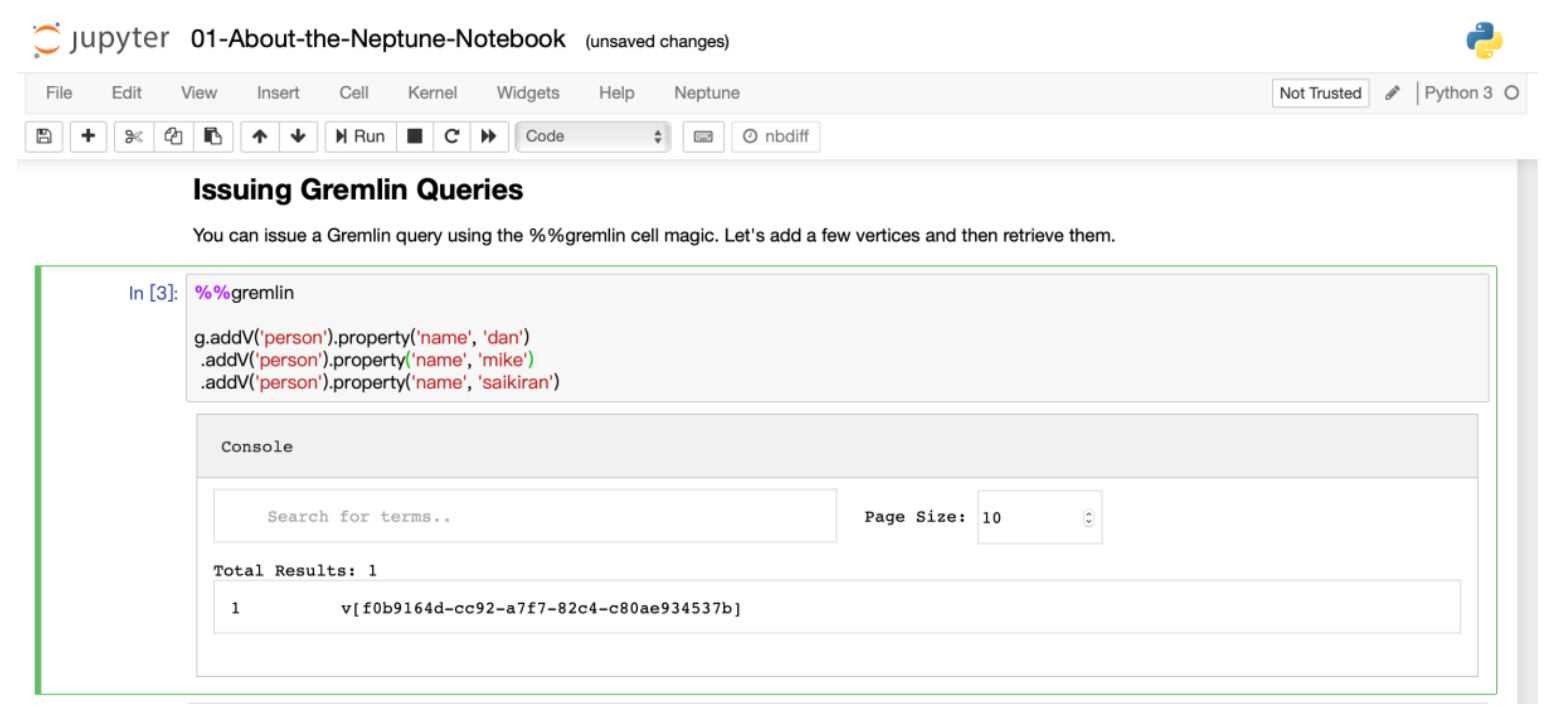Restart kernel and re-run the whole notebook
The height and width of the screenshot is (706, 1546).
point(488,136)
